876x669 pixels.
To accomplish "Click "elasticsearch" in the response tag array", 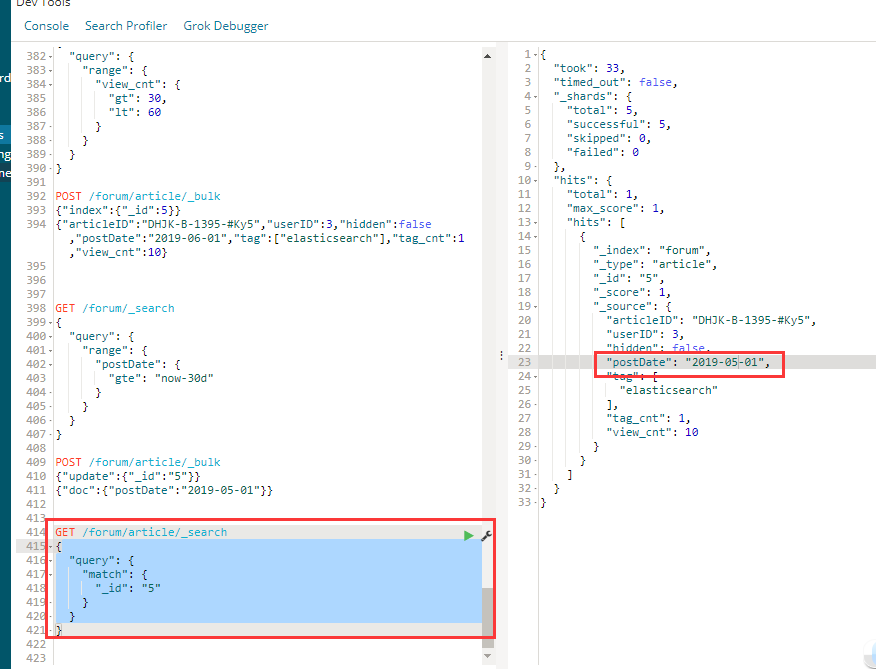I will coord(669,390).
